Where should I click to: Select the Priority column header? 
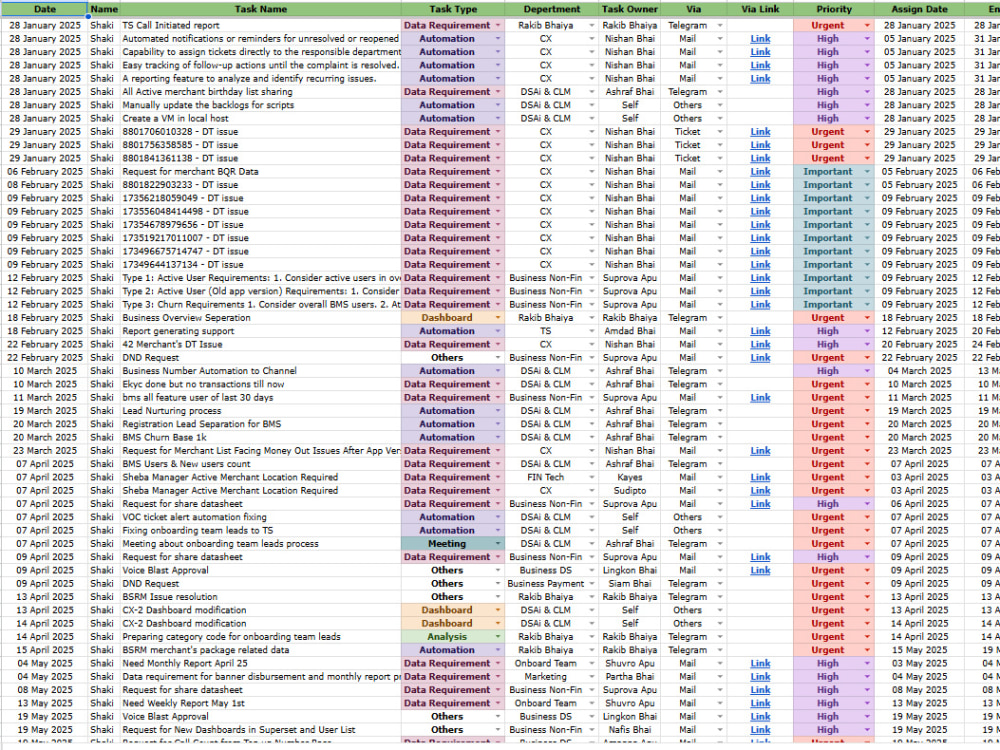834,9
